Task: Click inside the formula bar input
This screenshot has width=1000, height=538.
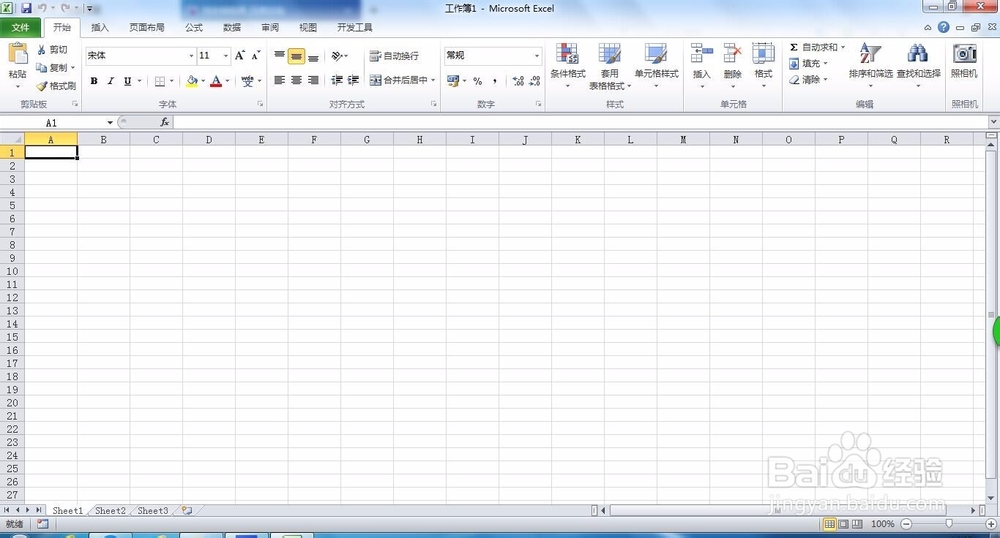Action: coord(580,122)
